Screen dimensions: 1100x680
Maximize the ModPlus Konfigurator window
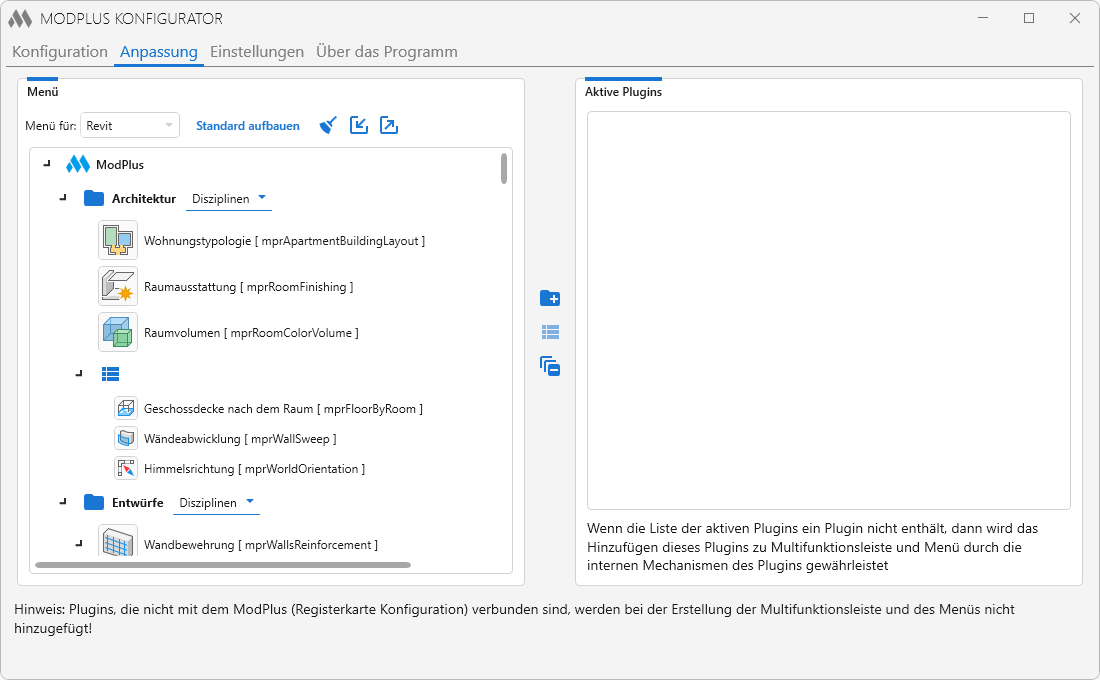[x=1029, y=18]
